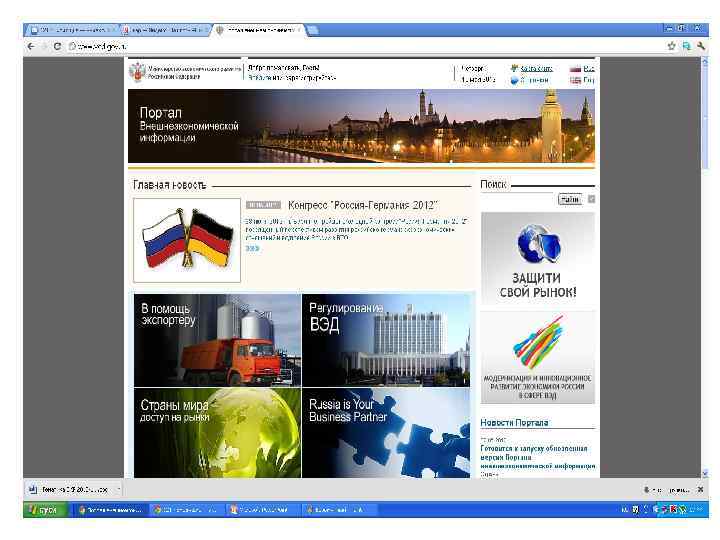The width and height of the screenshot is (720, 540).
Task: Click the address bar URL field
Action: click(x=367, y=46)
